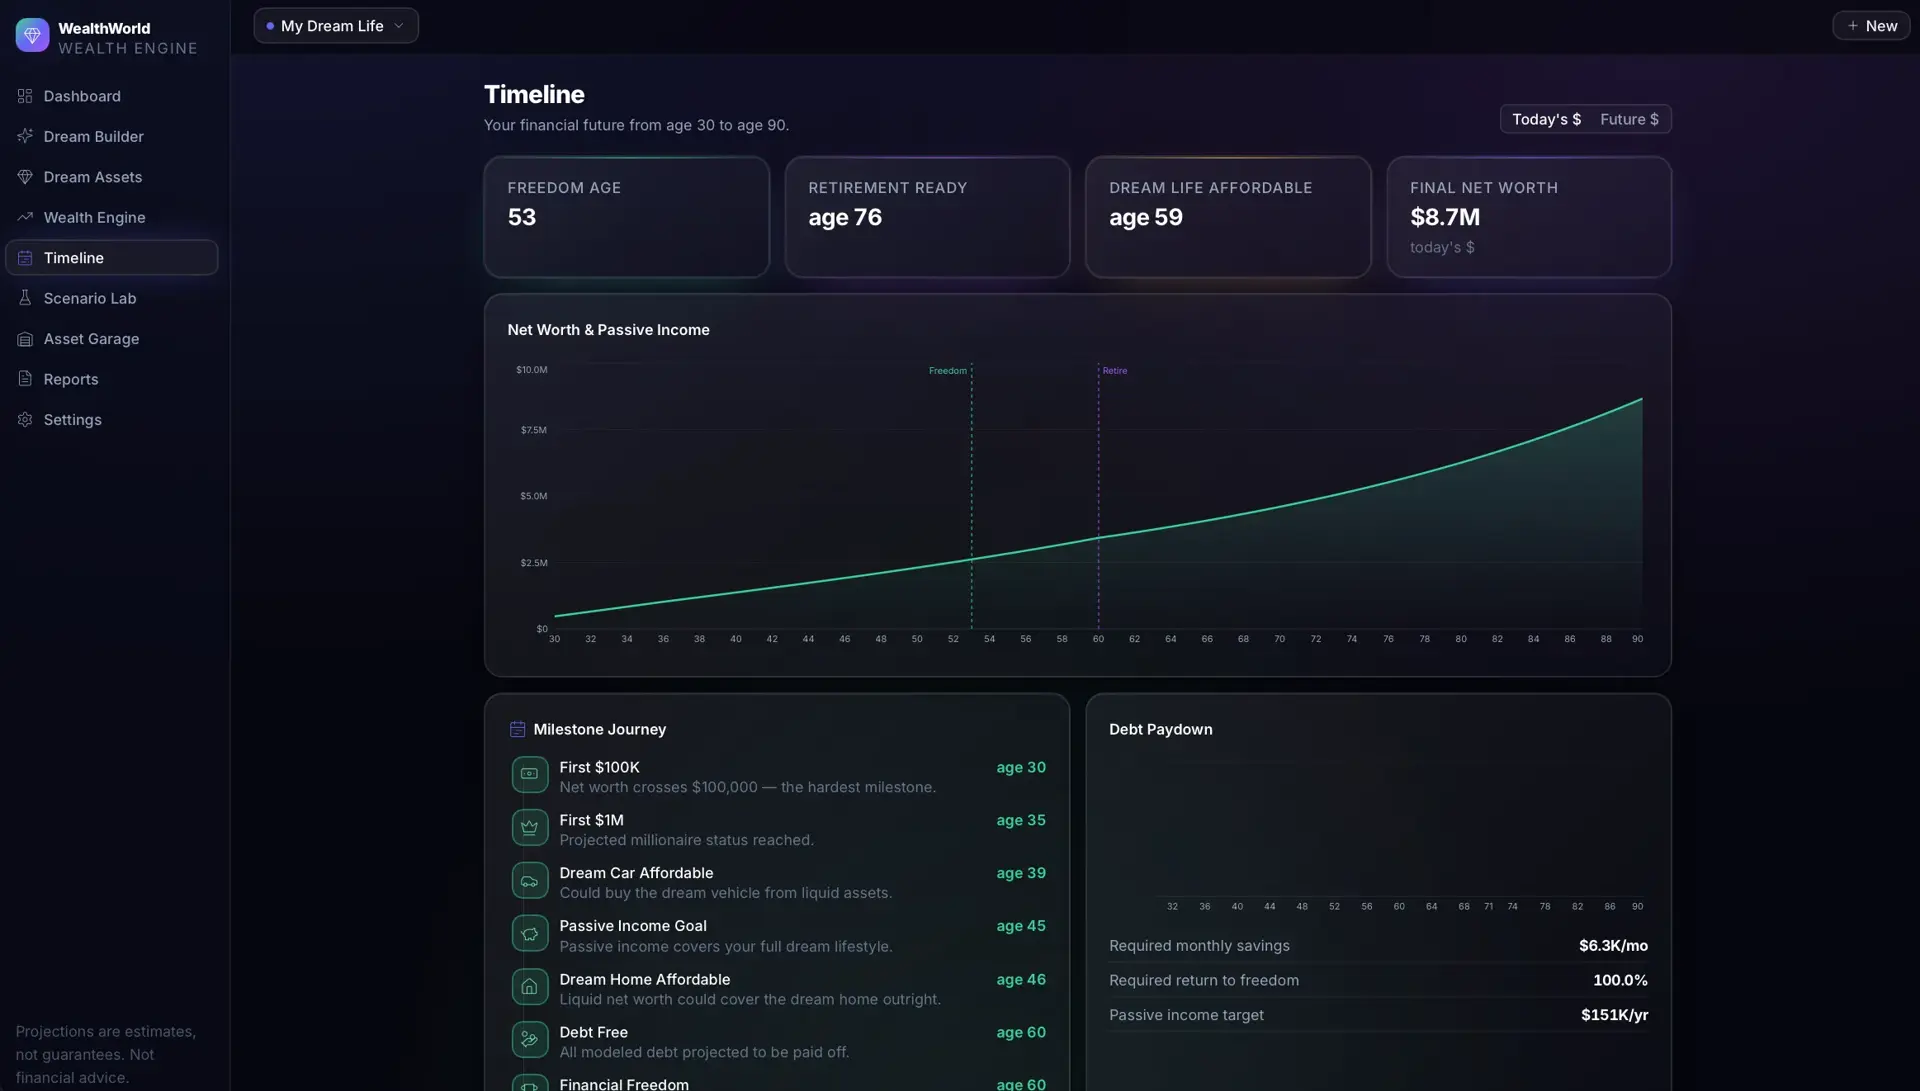Click the Wealth Engine trend icon
The image size is (1920, 1091).
click(x=25, y=217)
